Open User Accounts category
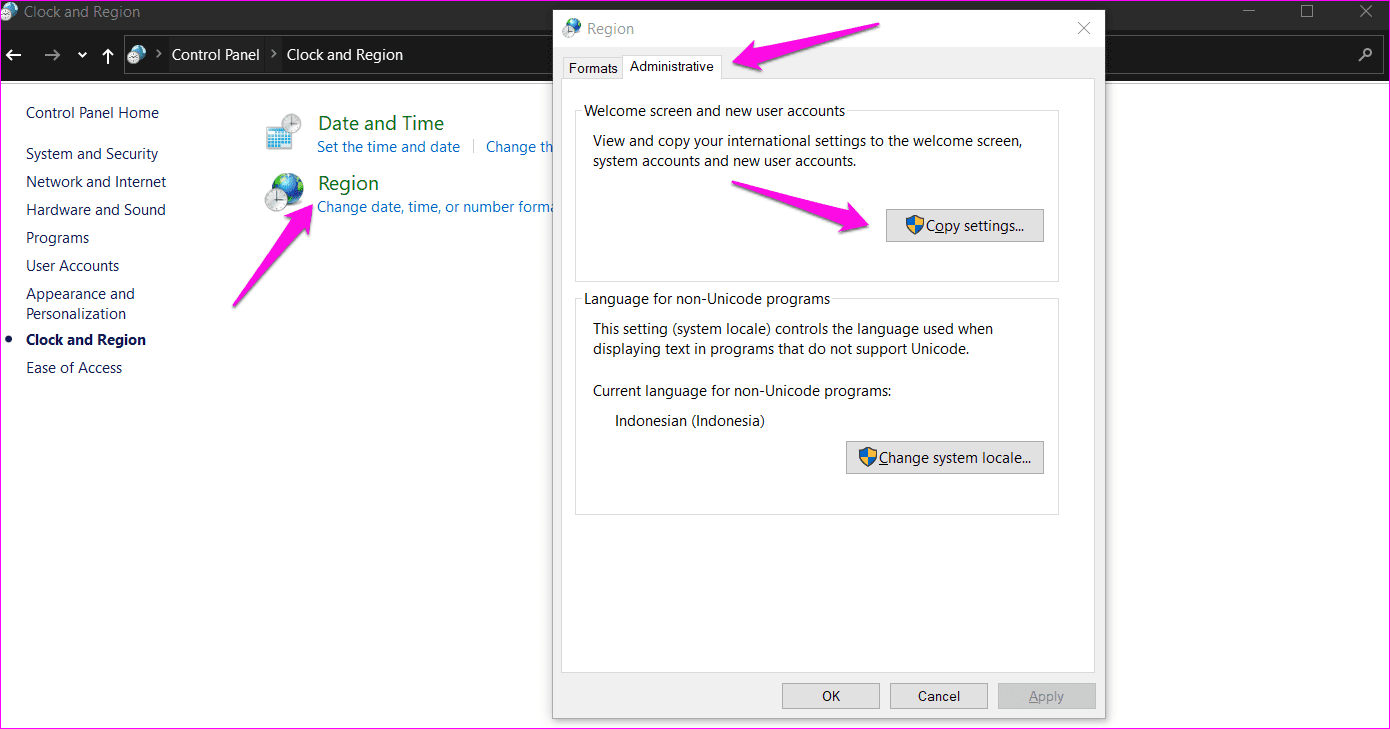The height and width of the screenshot is (729, 1390). 73,266
